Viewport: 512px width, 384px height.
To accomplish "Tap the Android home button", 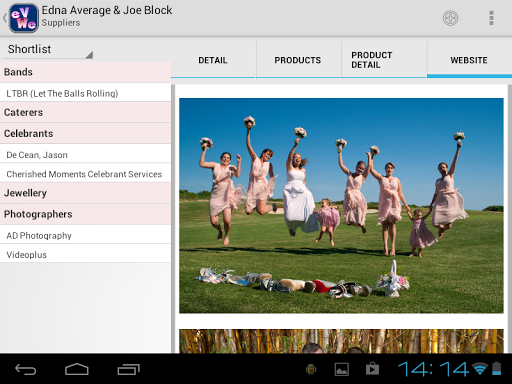I will [77, 369].
